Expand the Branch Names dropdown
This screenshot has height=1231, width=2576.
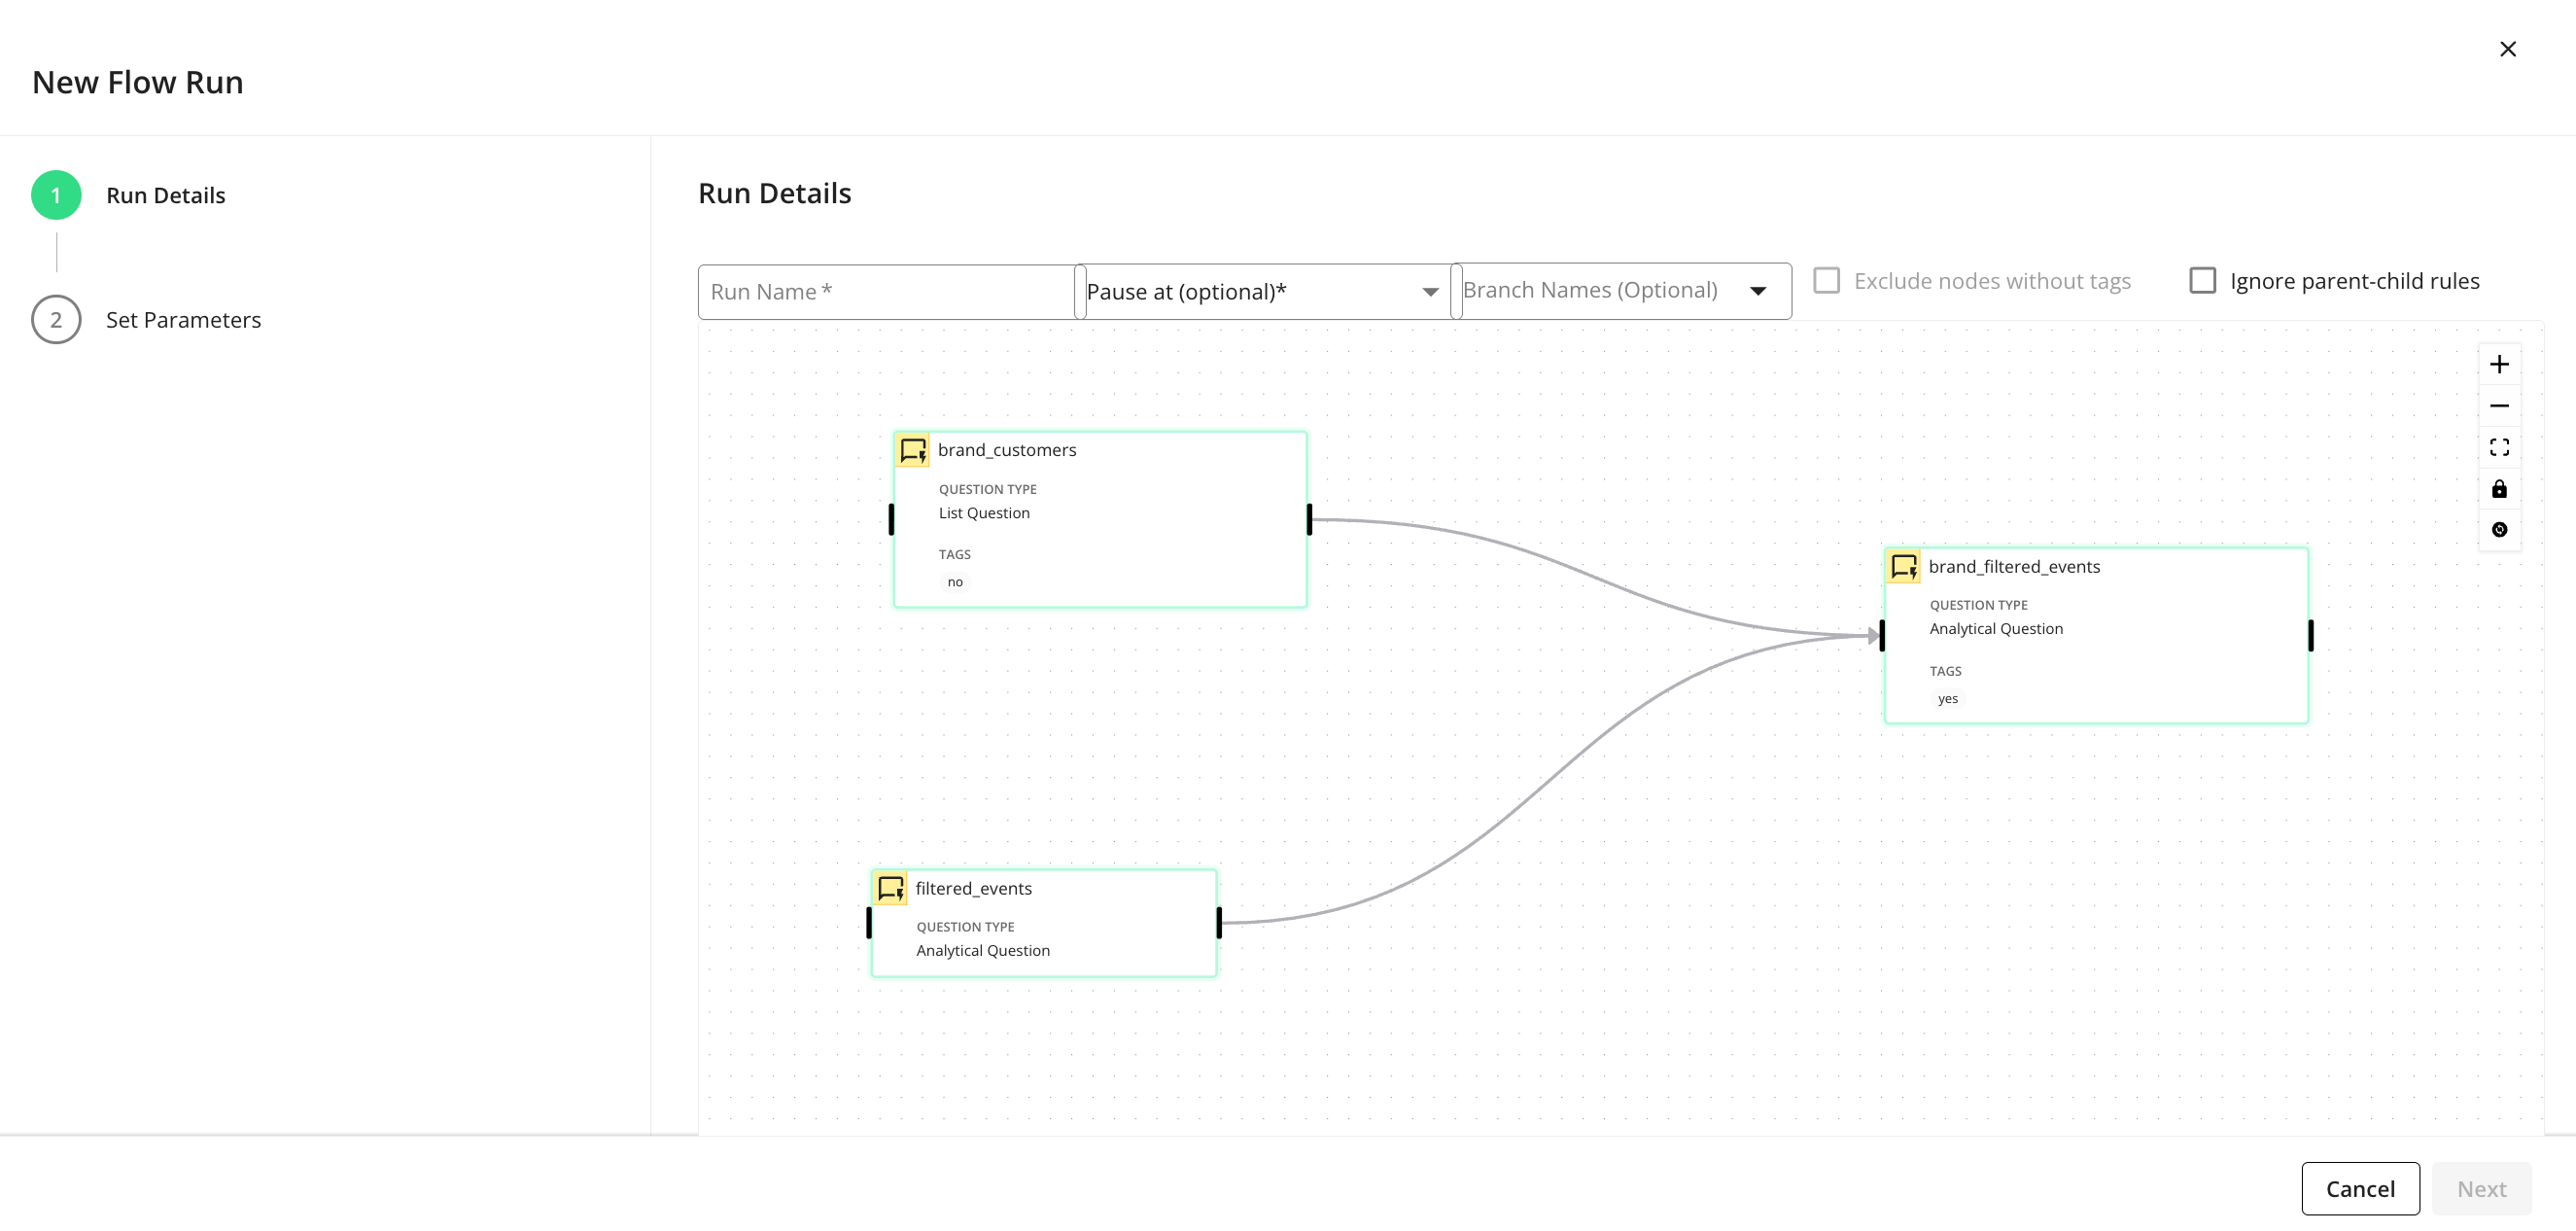1620,291
